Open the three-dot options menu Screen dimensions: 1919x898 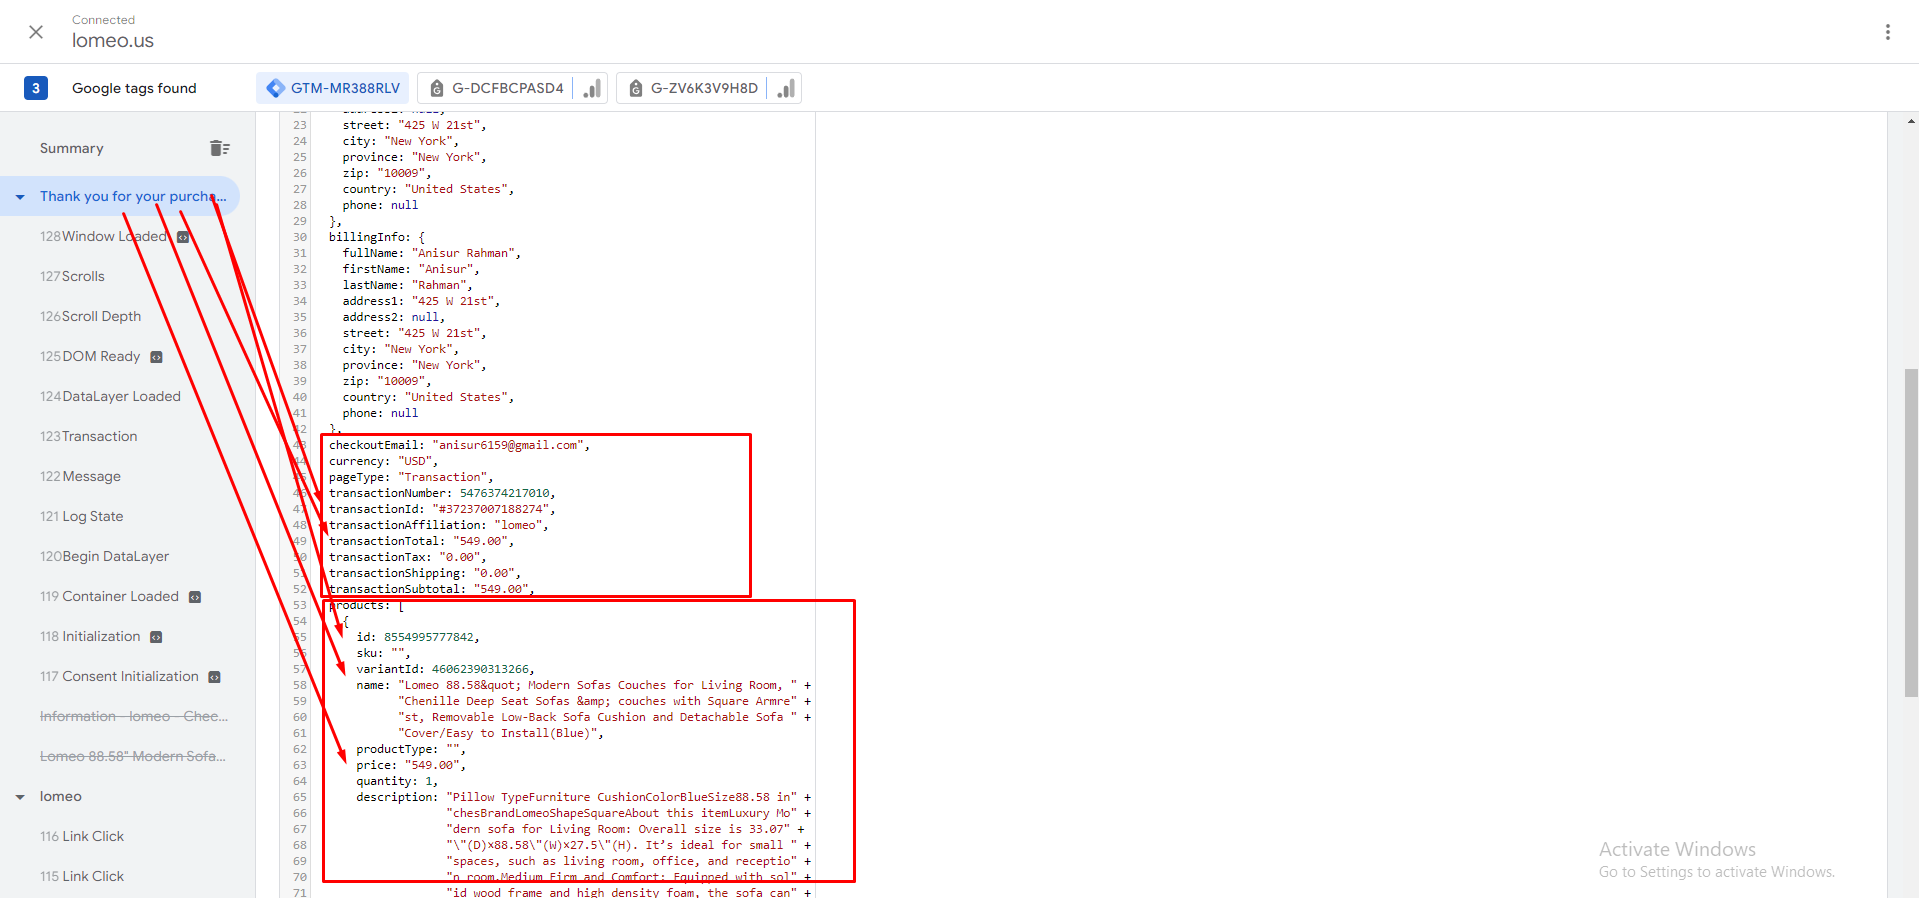[x=1887, y=32]
